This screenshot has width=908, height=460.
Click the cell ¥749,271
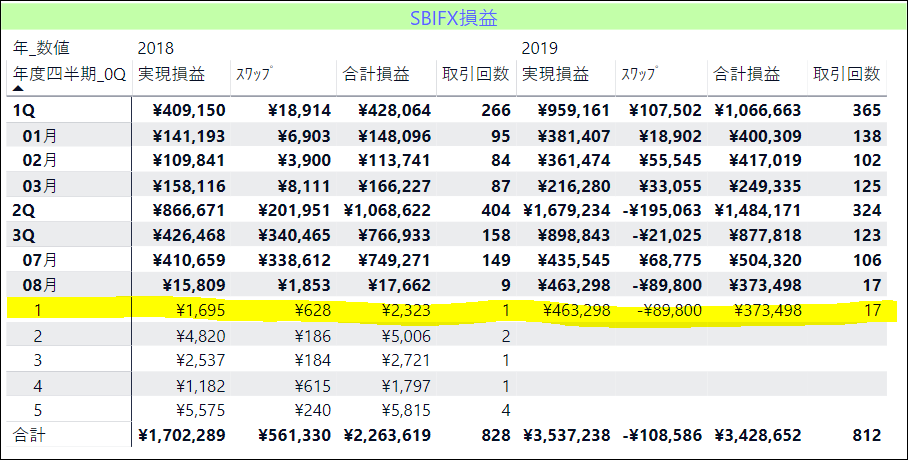coord(394,260)
